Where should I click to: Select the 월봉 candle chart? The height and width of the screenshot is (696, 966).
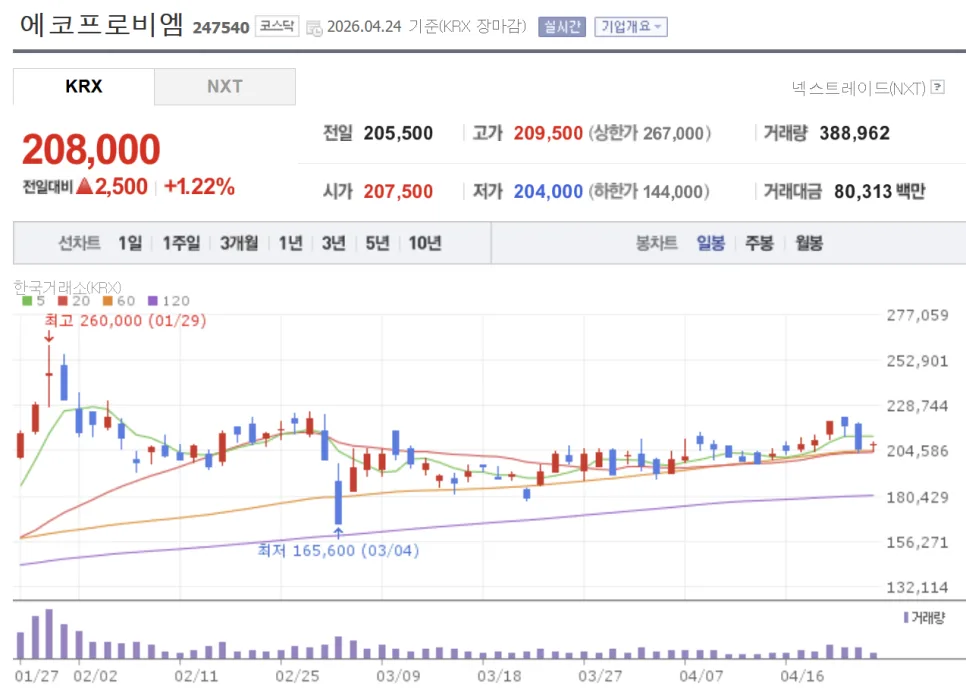[809, 243]
